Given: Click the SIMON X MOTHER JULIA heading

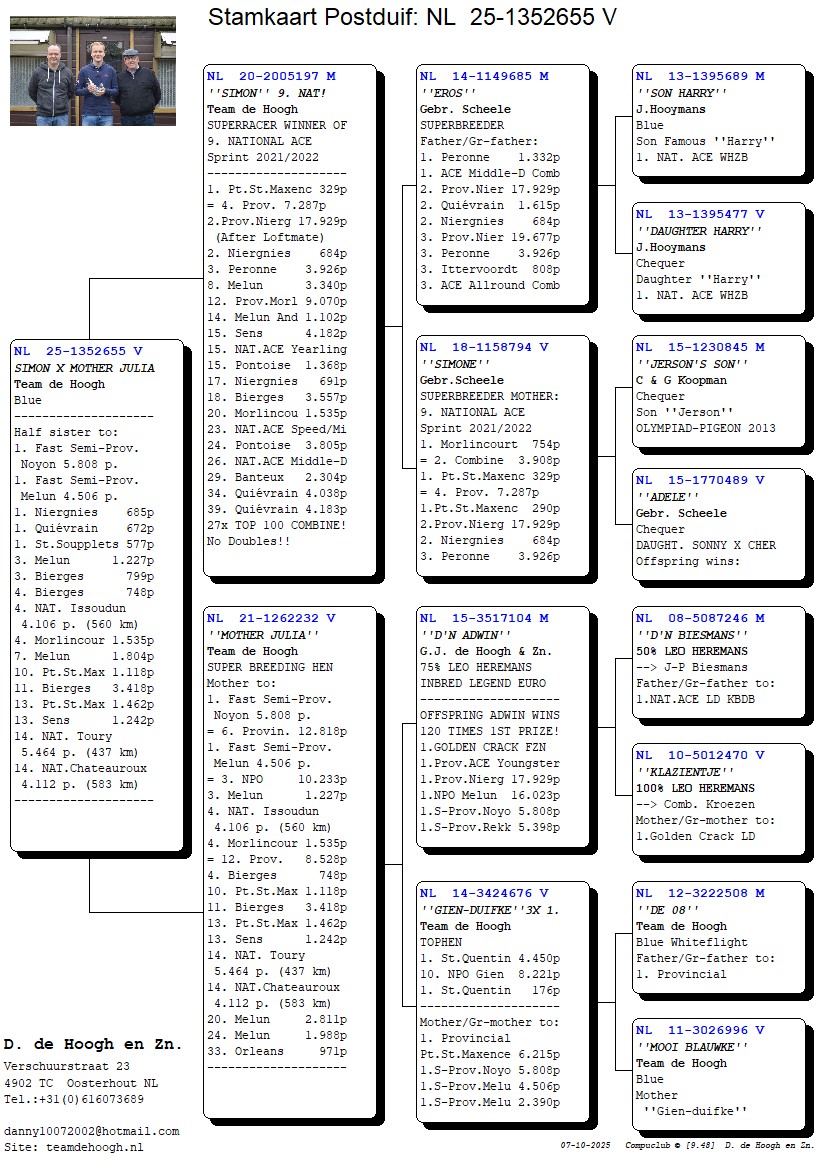Looking at the screenshot, I should (x=84, y=368).
